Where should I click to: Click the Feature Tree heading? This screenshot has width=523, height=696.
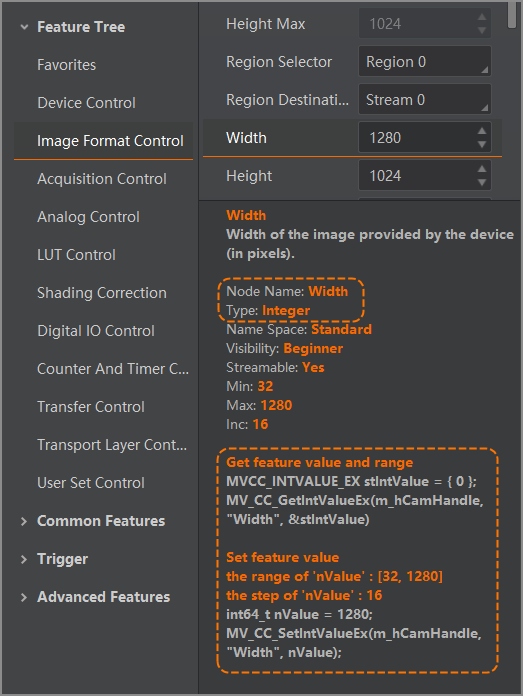[81, 27]
